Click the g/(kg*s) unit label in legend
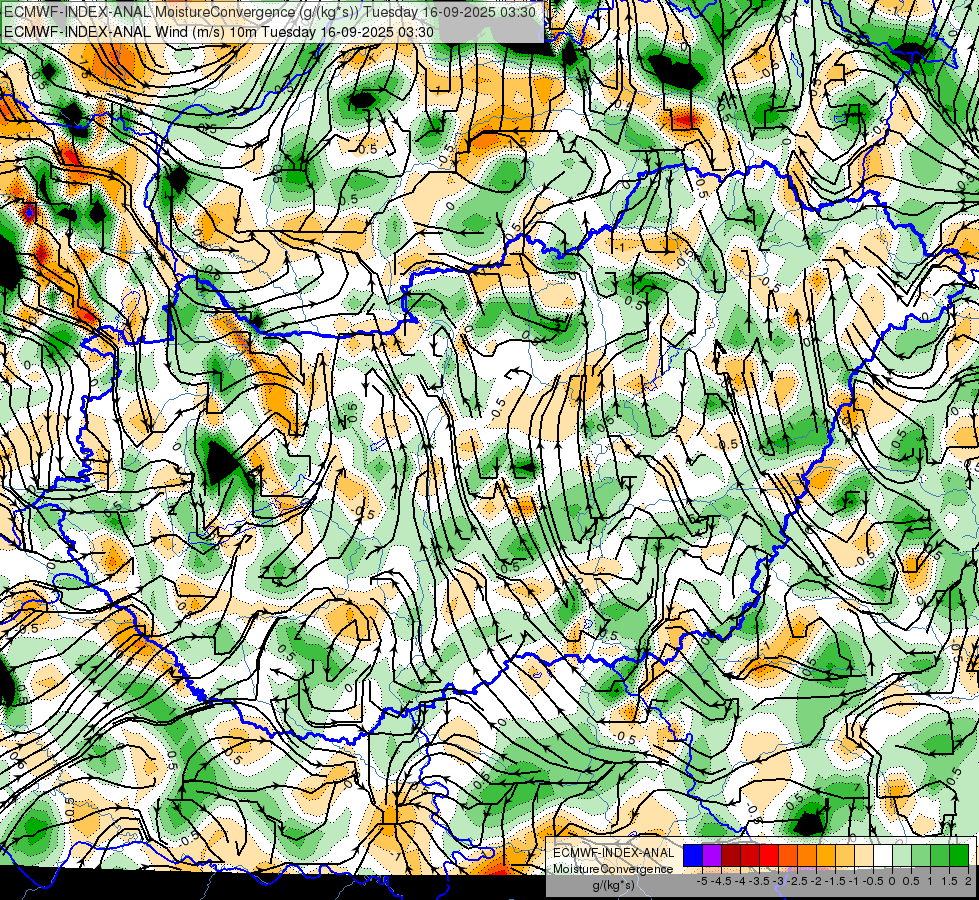This screenshot has width=979, height=900. [614, 885]
